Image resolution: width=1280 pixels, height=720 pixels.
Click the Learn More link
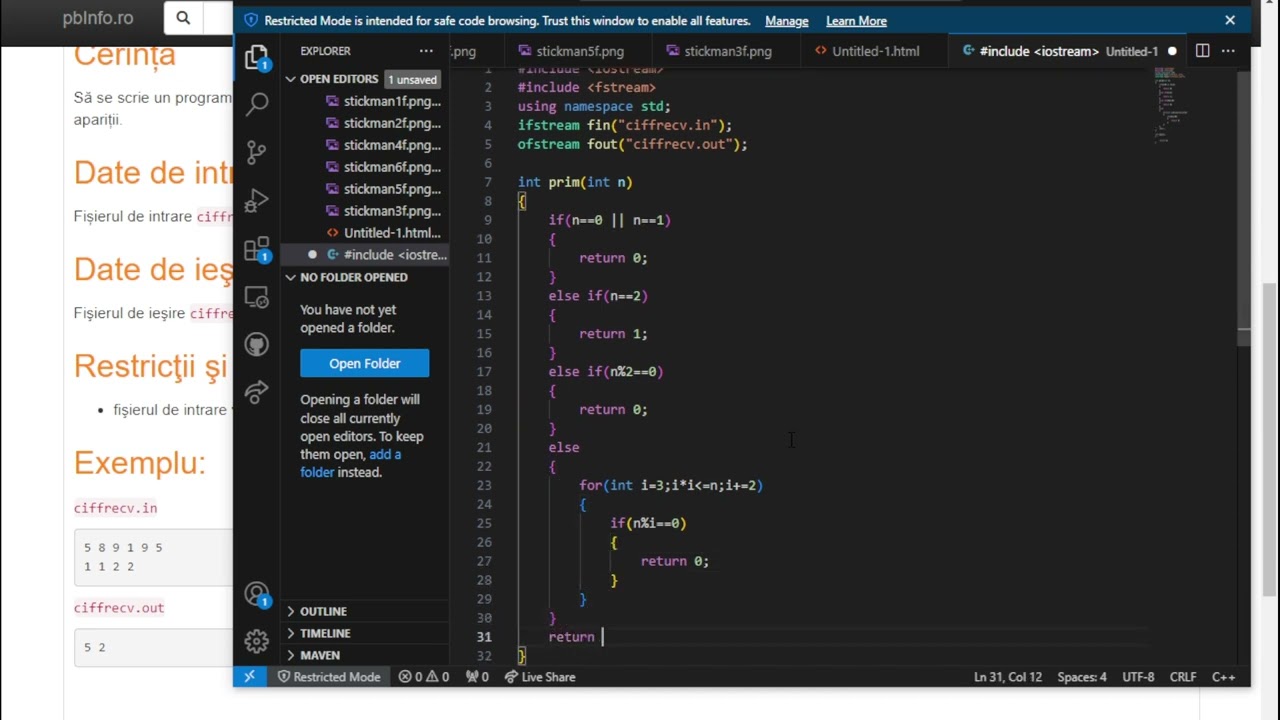856,21
